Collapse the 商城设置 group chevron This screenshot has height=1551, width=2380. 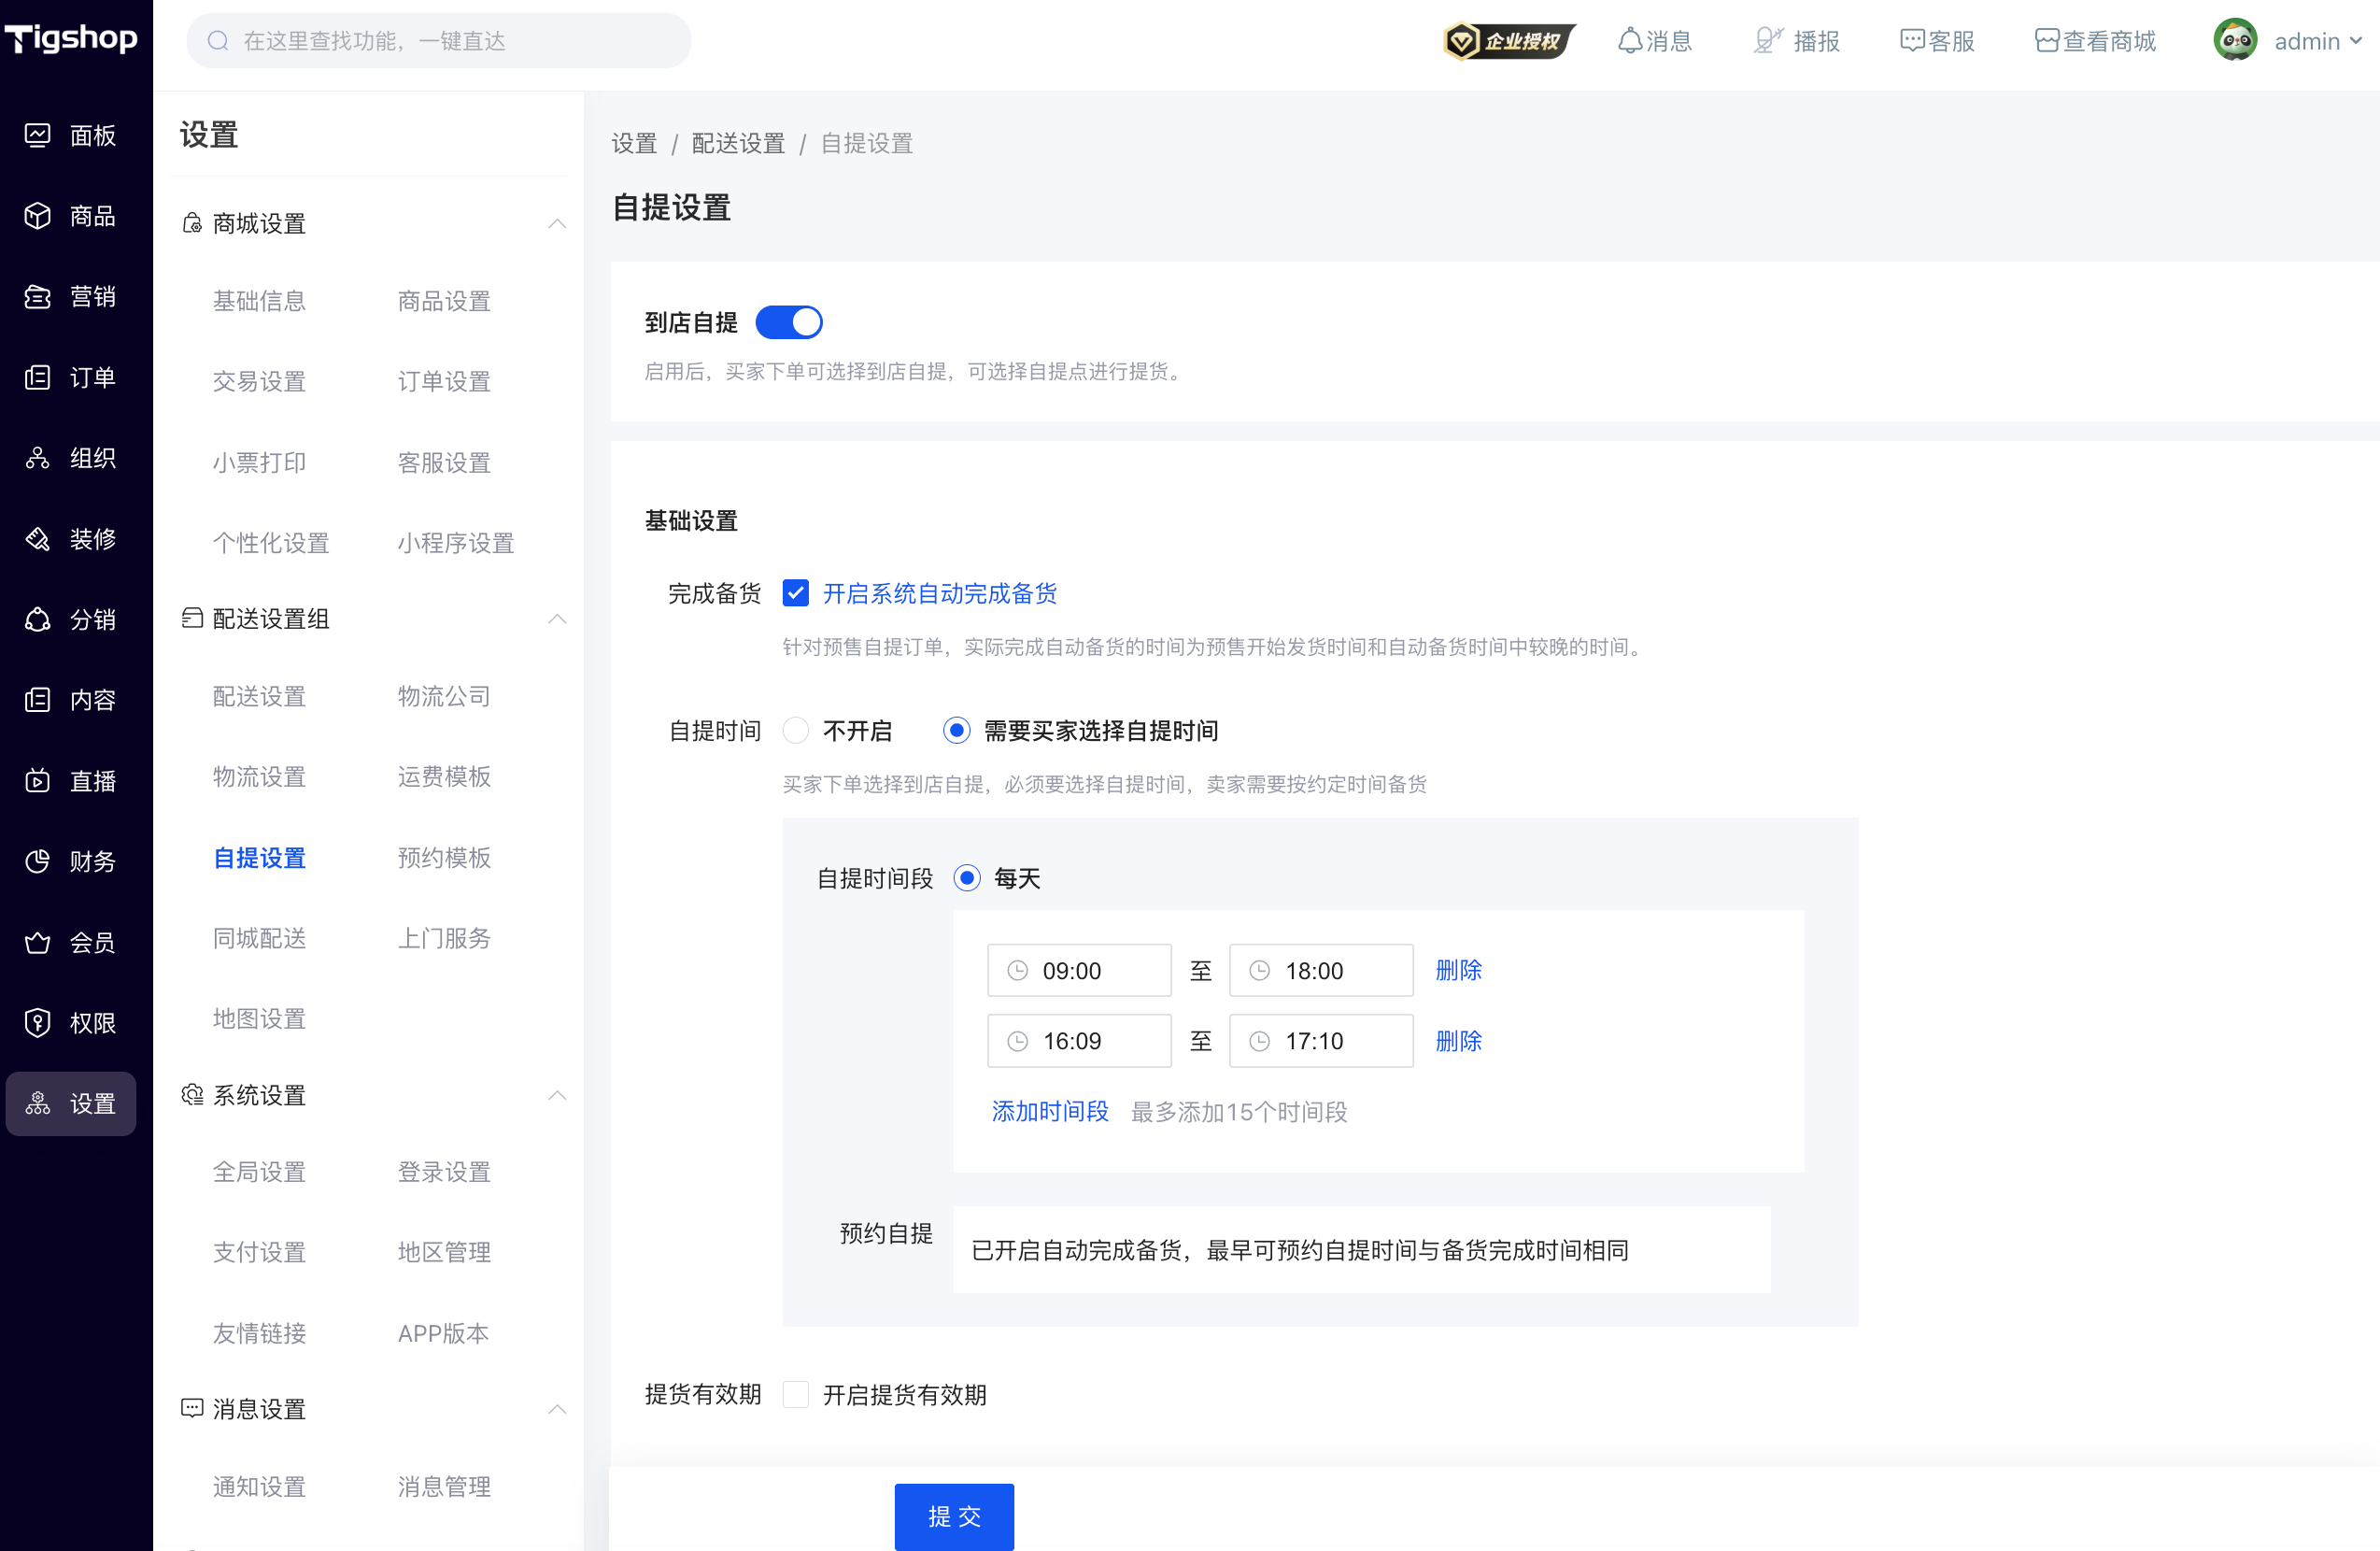(557, 224)
